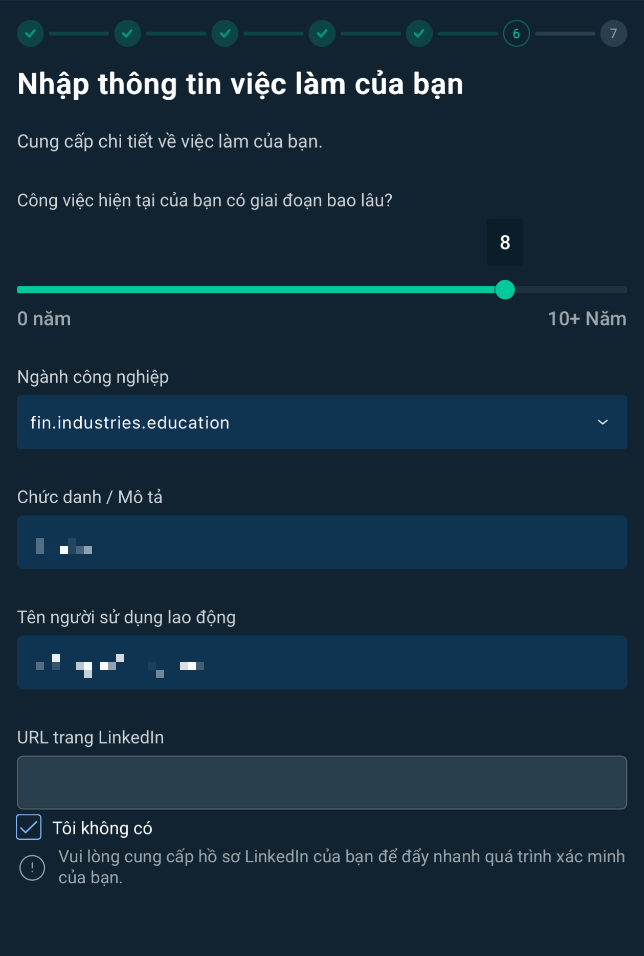644x956 pixels.
Task: Click the fifth completed step checkmark
Action: 419,33
